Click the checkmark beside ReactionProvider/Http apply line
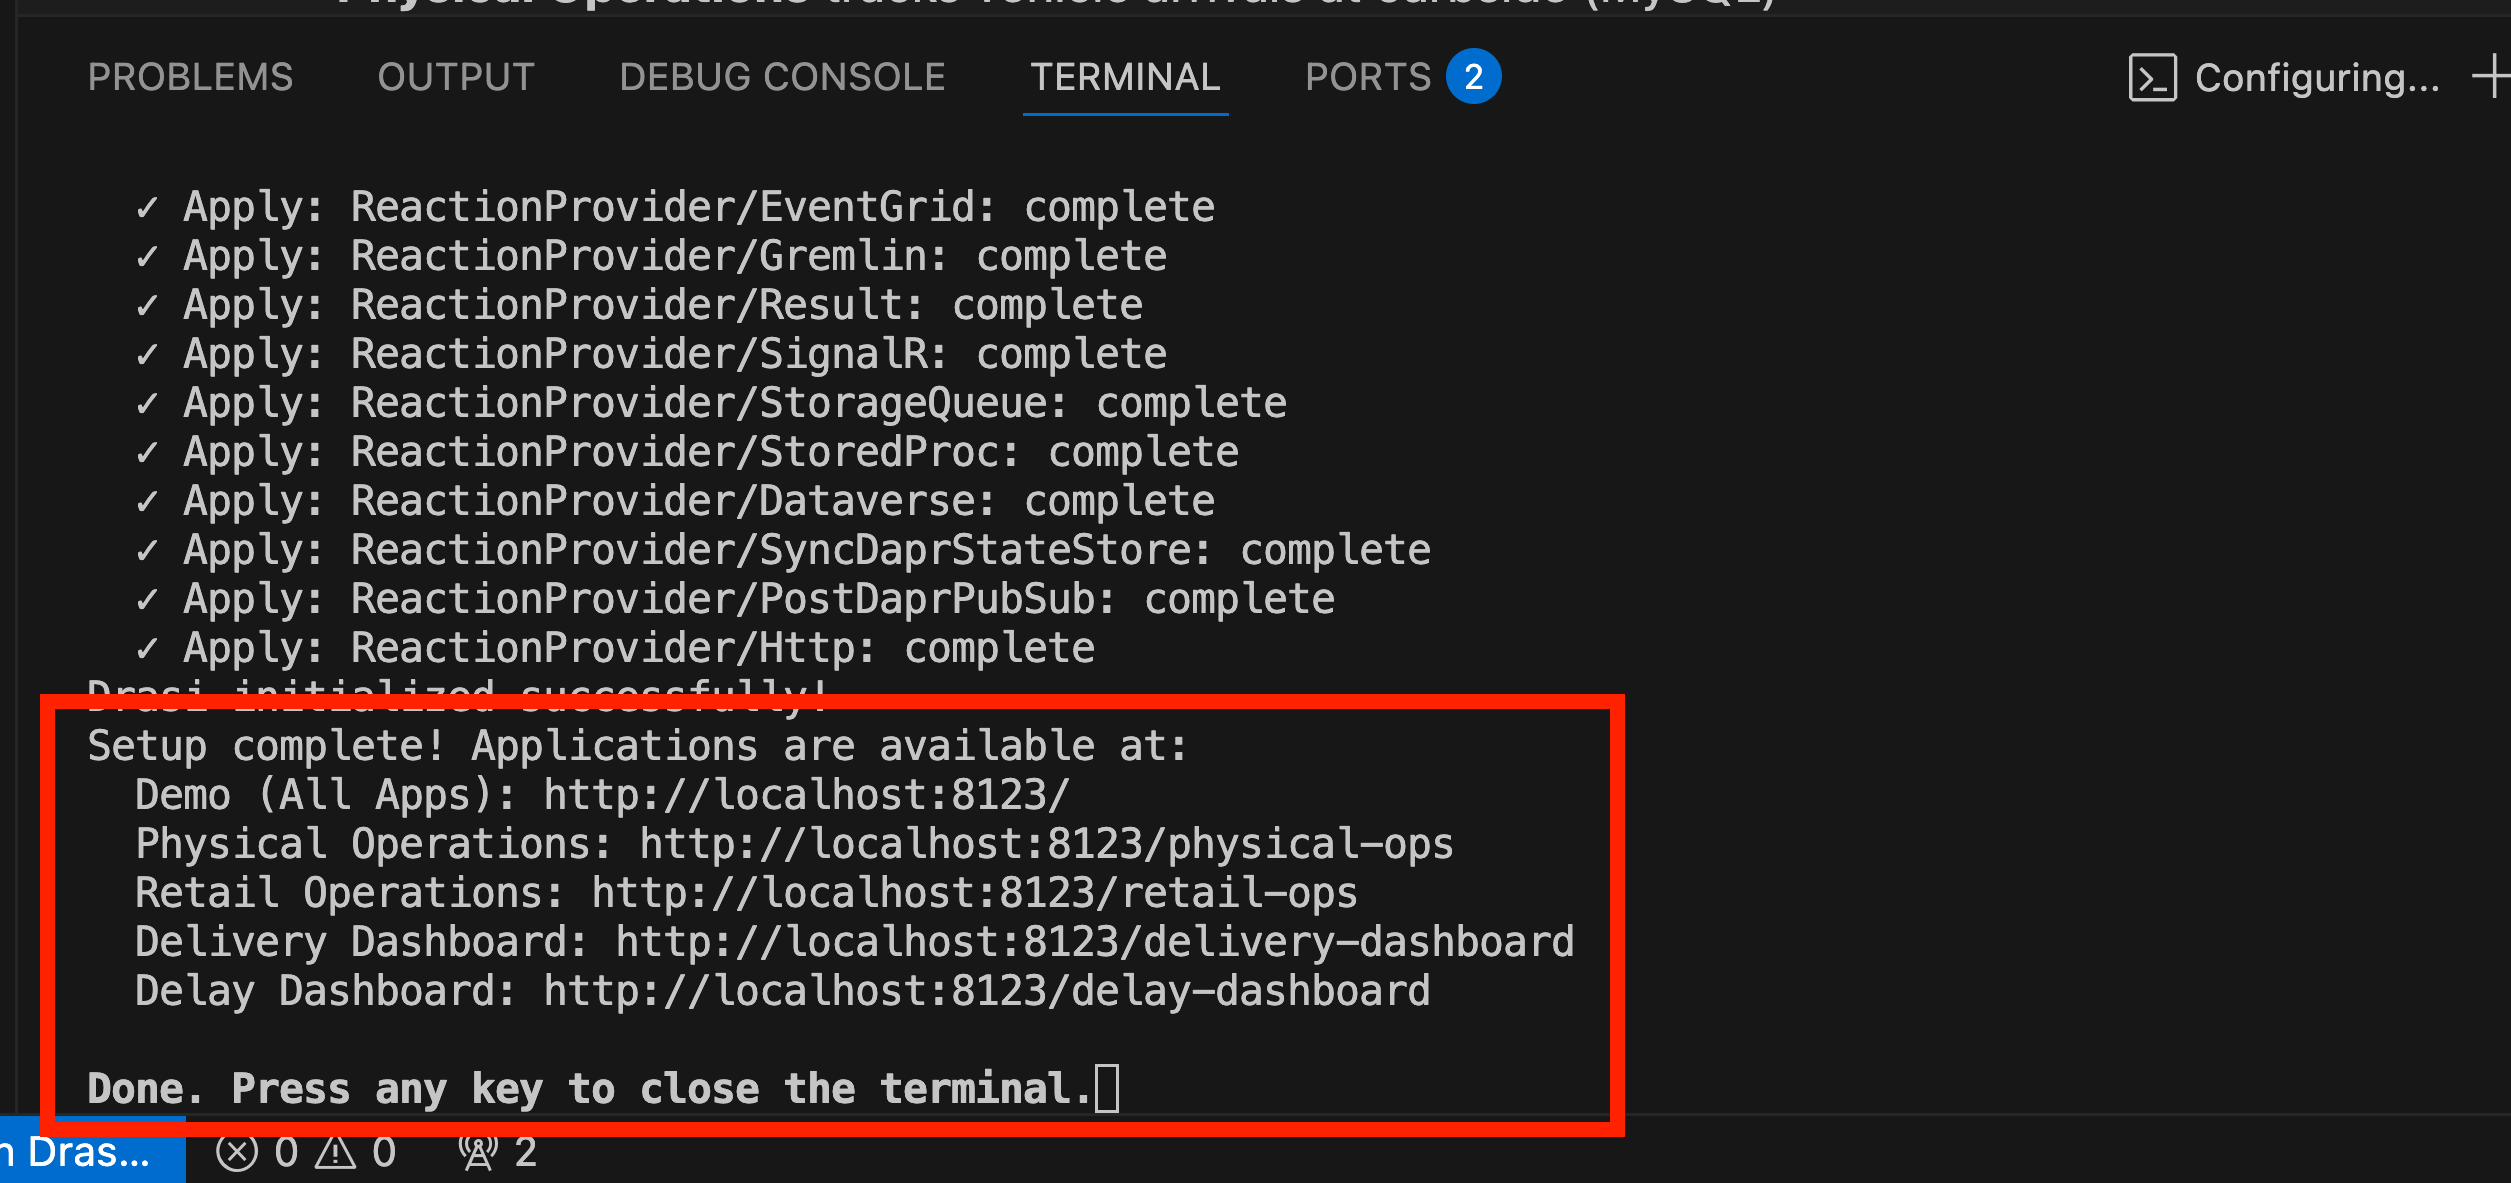2511x1183 pixels. (148, 647)
